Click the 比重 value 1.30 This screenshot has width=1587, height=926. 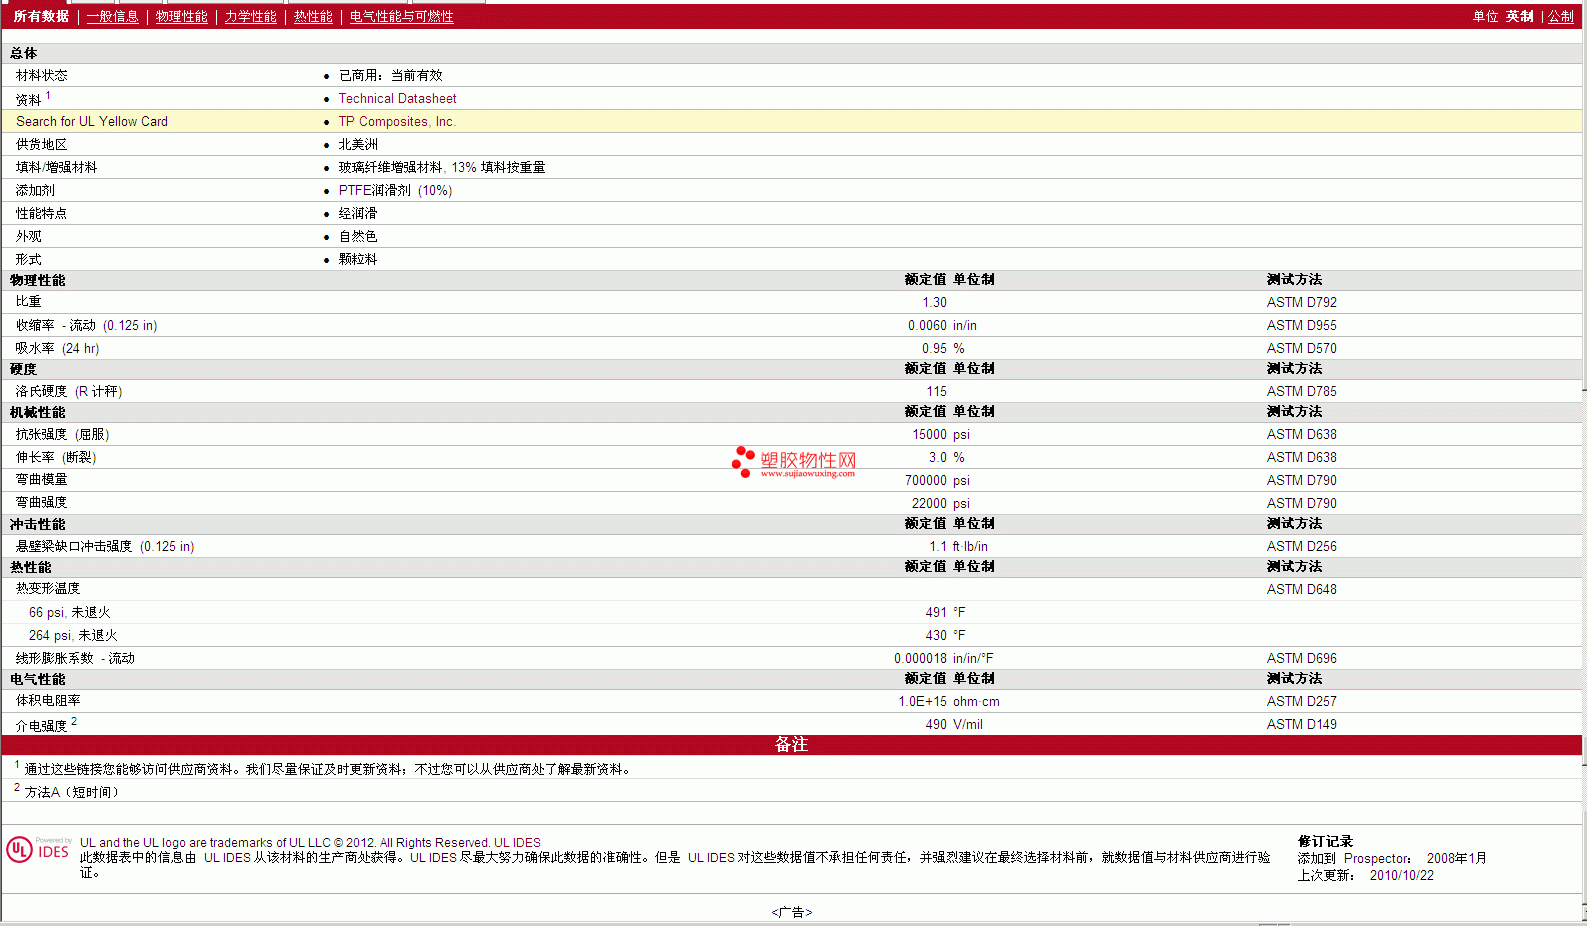coord(934,302)
